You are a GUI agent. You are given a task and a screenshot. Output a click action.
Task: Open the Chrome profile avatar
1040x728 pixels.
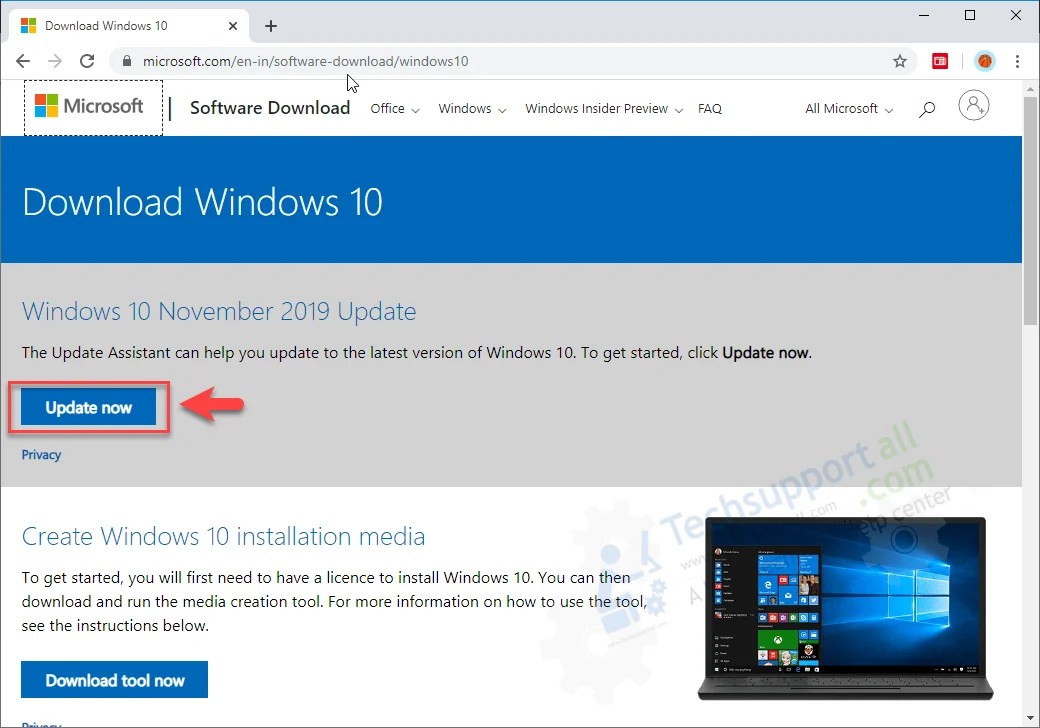coord(985,61)
